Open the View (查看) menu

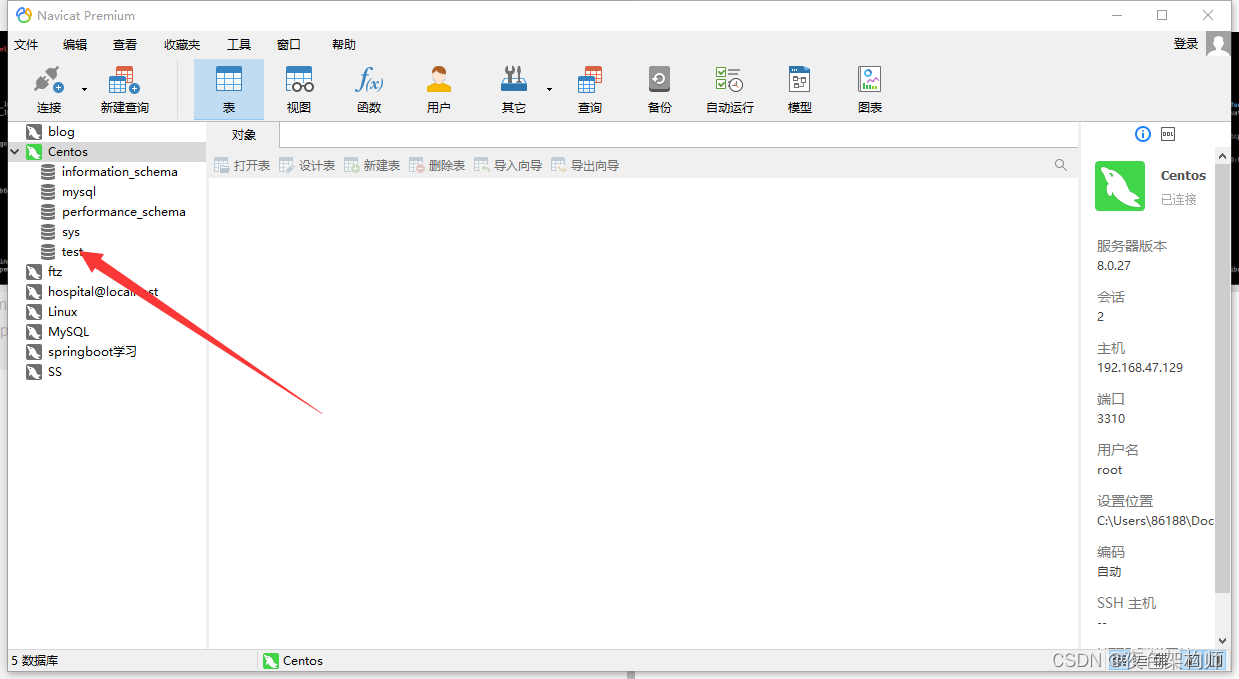125,45
